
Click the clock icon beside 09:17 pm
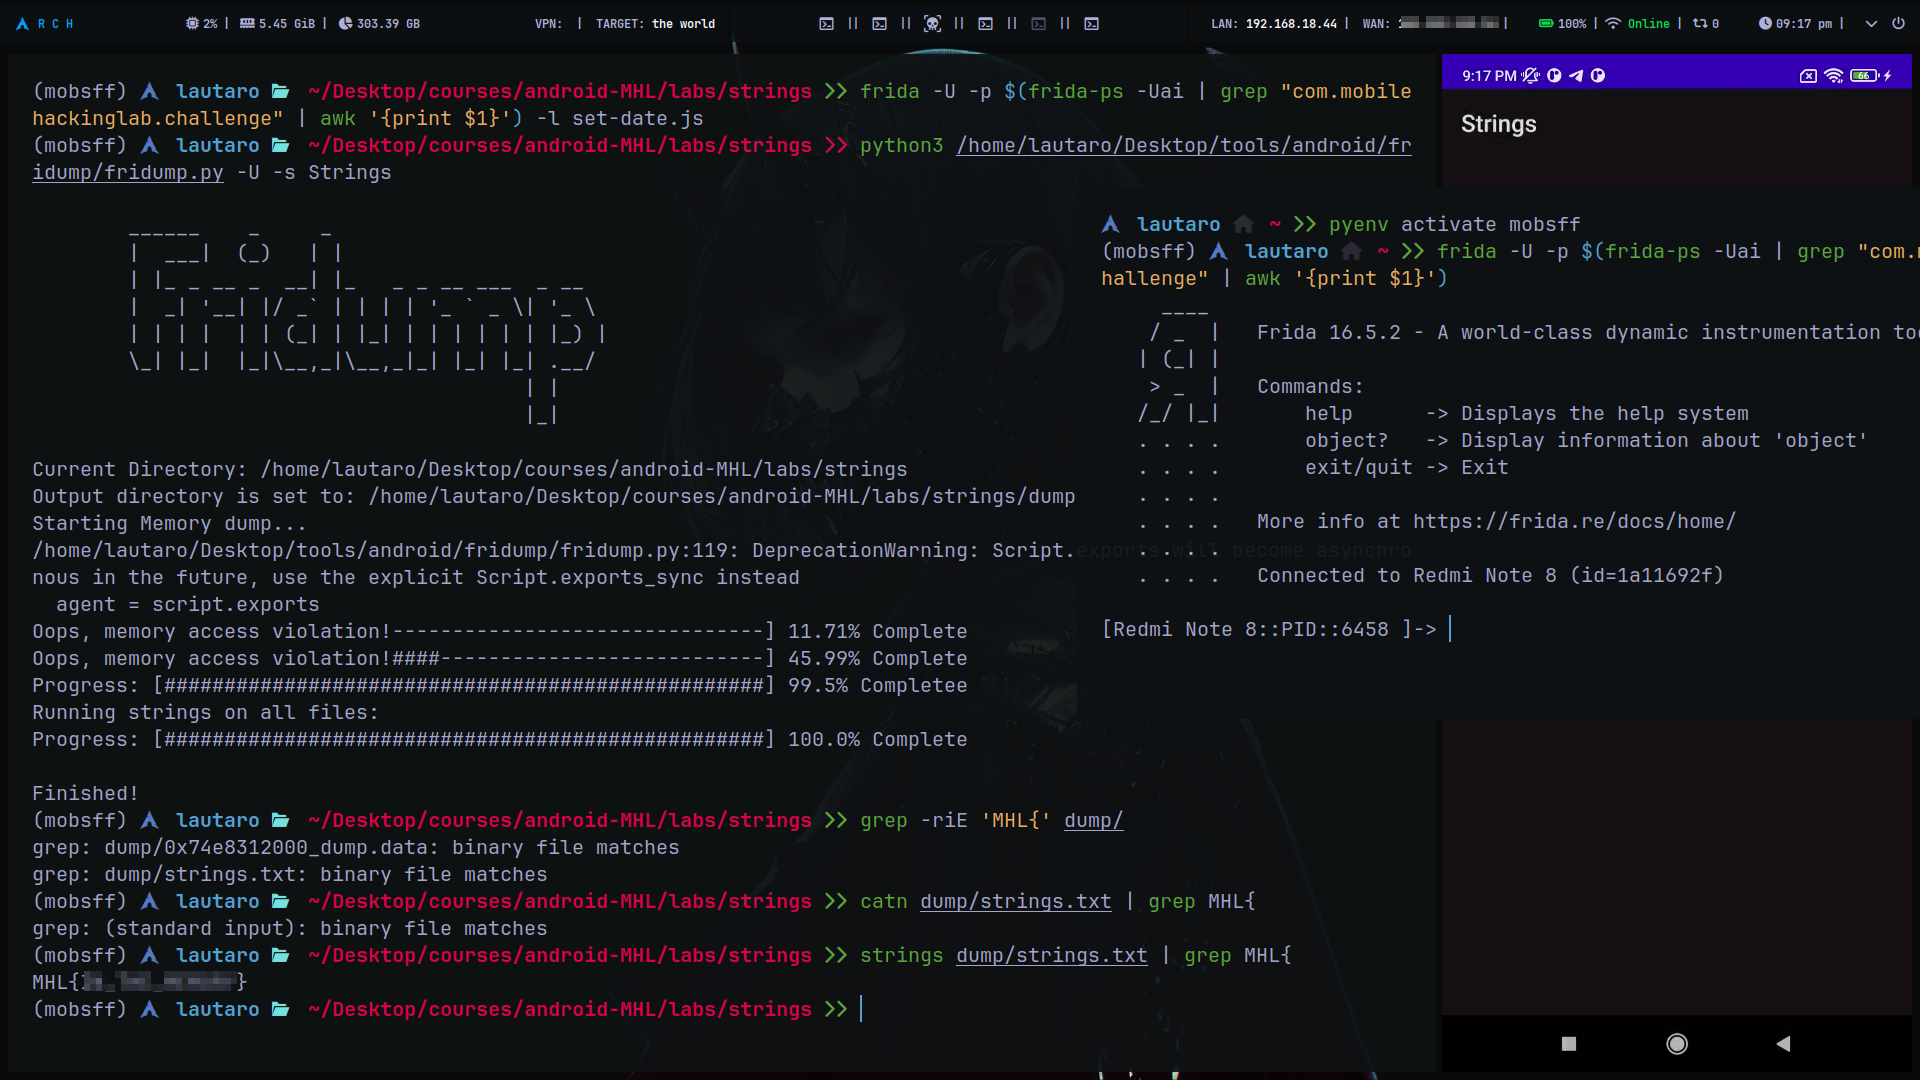pyautogui.click(x=1764, y=23)
